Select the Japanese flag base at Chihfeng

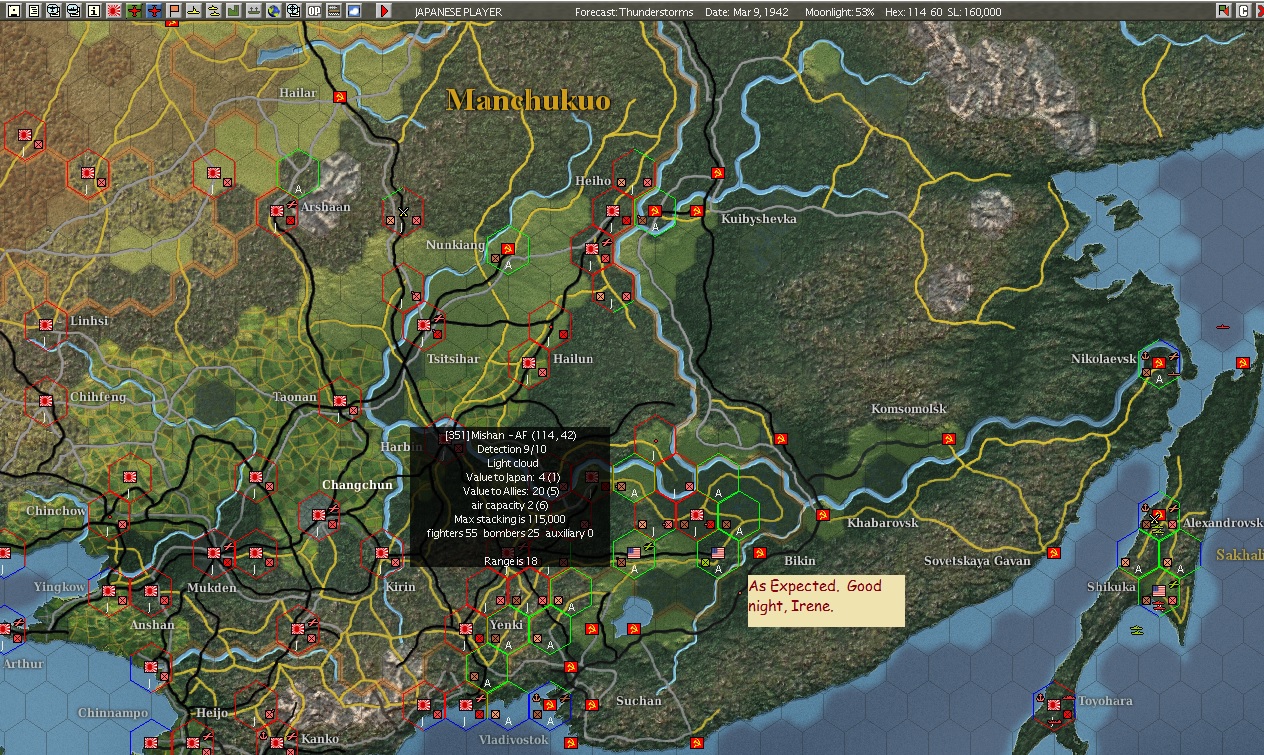click(46, 401)
